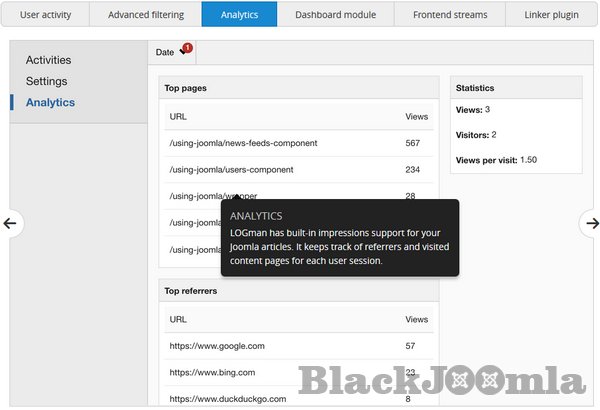The height and width of the screenshot is (410, 600).
Task: Click the left arrow to go to previous slide
Action: pos(12,223)
